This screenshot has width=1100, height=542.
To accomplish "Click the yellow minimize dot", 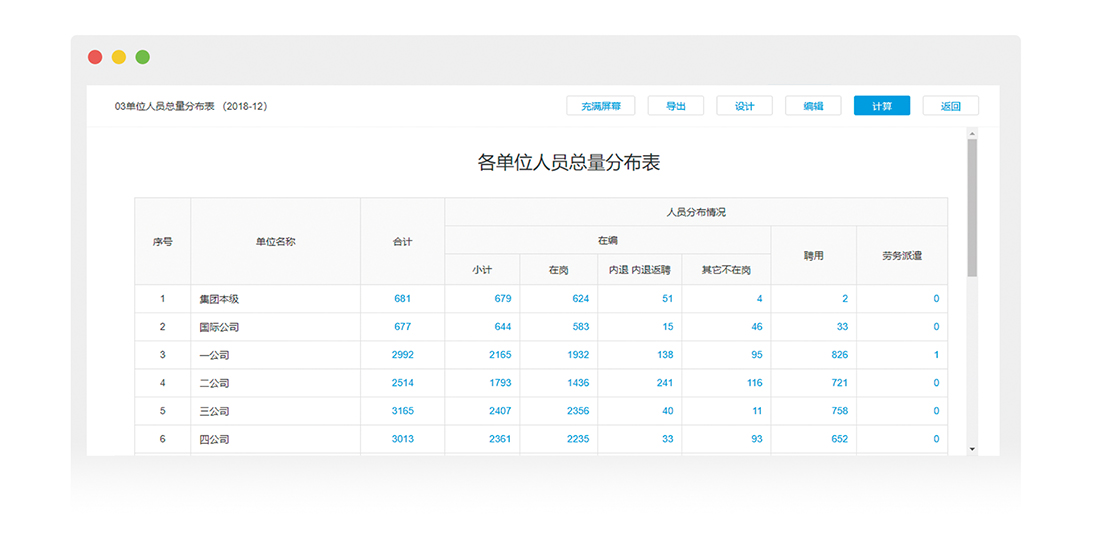I will point(119,57).
